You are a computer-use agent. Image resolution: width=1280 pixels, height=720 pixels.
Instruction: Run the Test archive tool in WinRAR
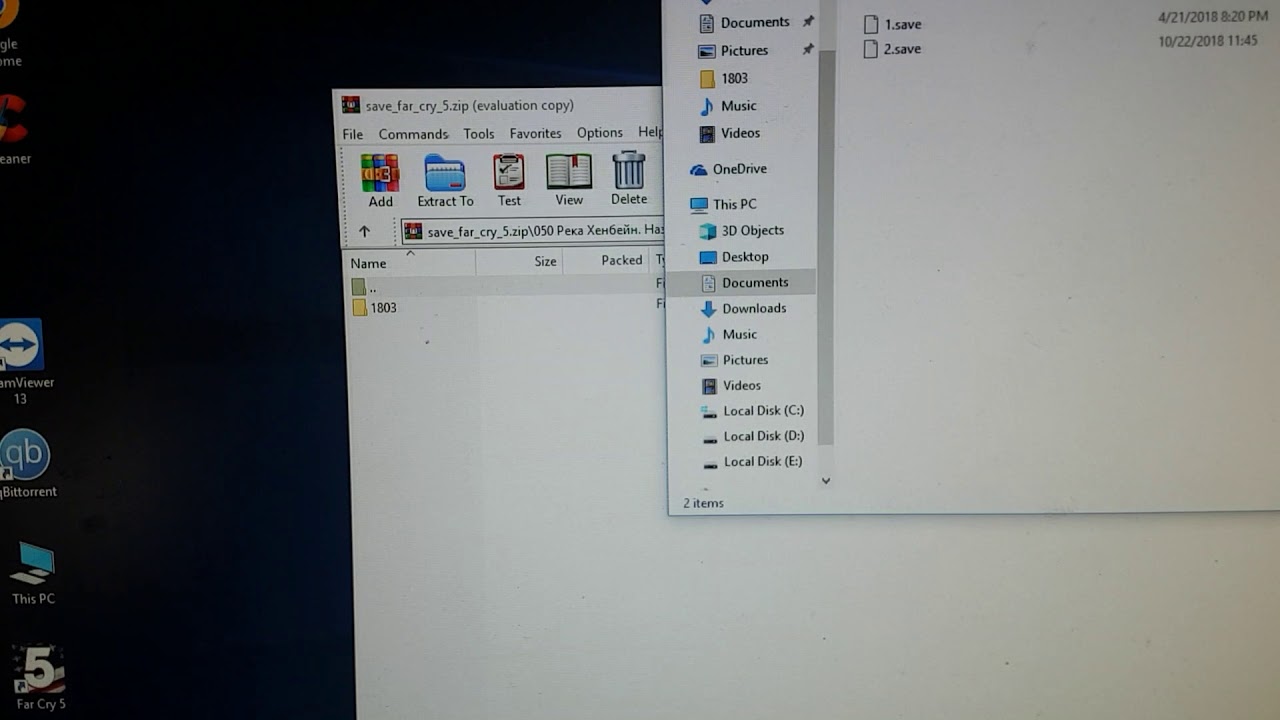509,180
